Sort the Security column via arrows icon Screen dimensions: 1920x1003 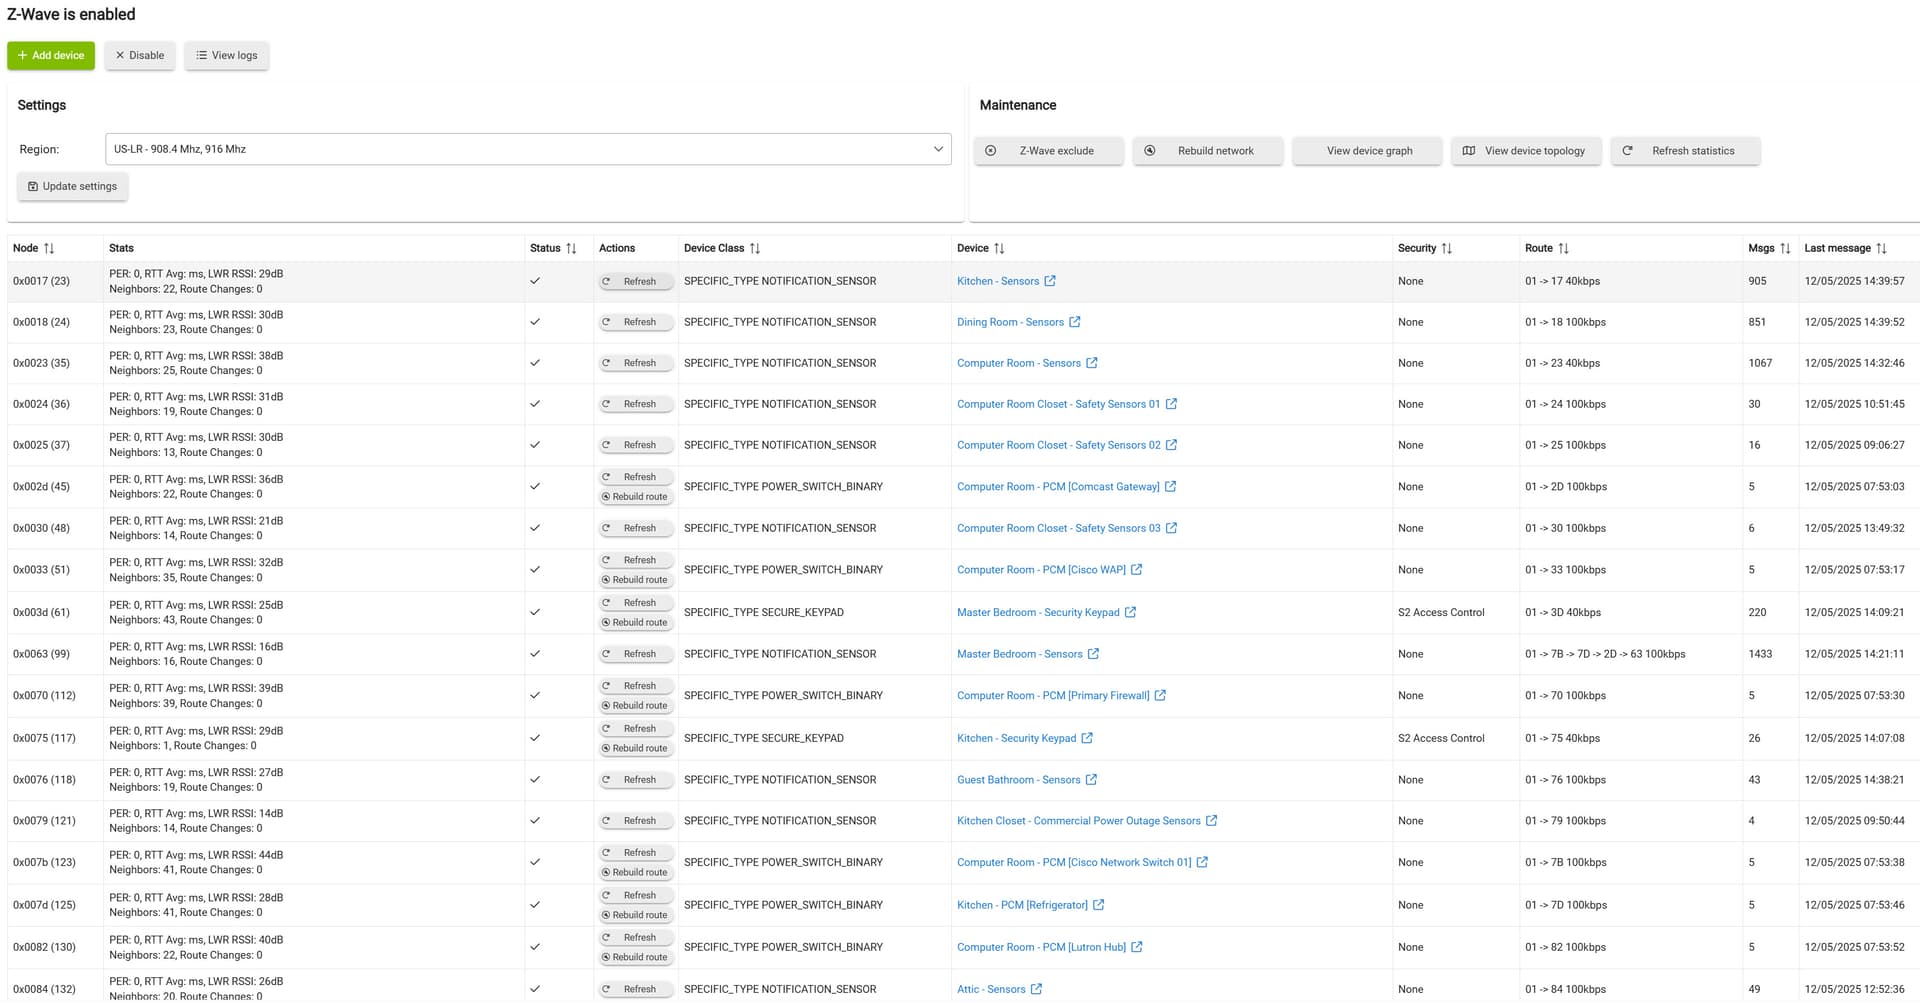[1447, 248]
